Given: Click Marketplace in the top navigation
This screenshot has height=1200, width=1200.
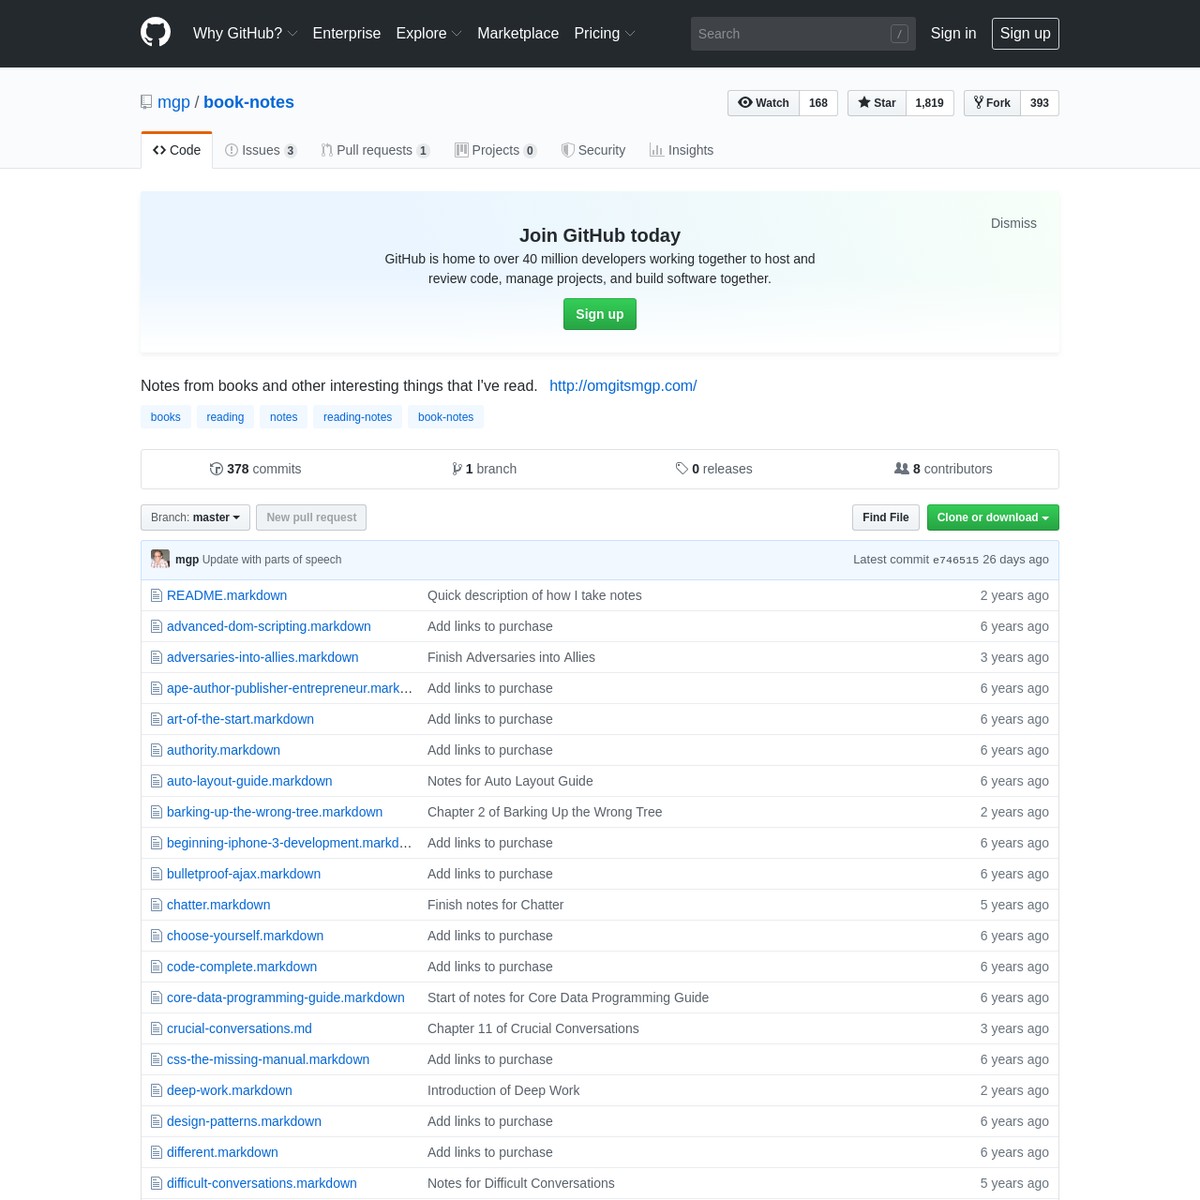Looking at the screenshot, I should click(x=518, y=33).
